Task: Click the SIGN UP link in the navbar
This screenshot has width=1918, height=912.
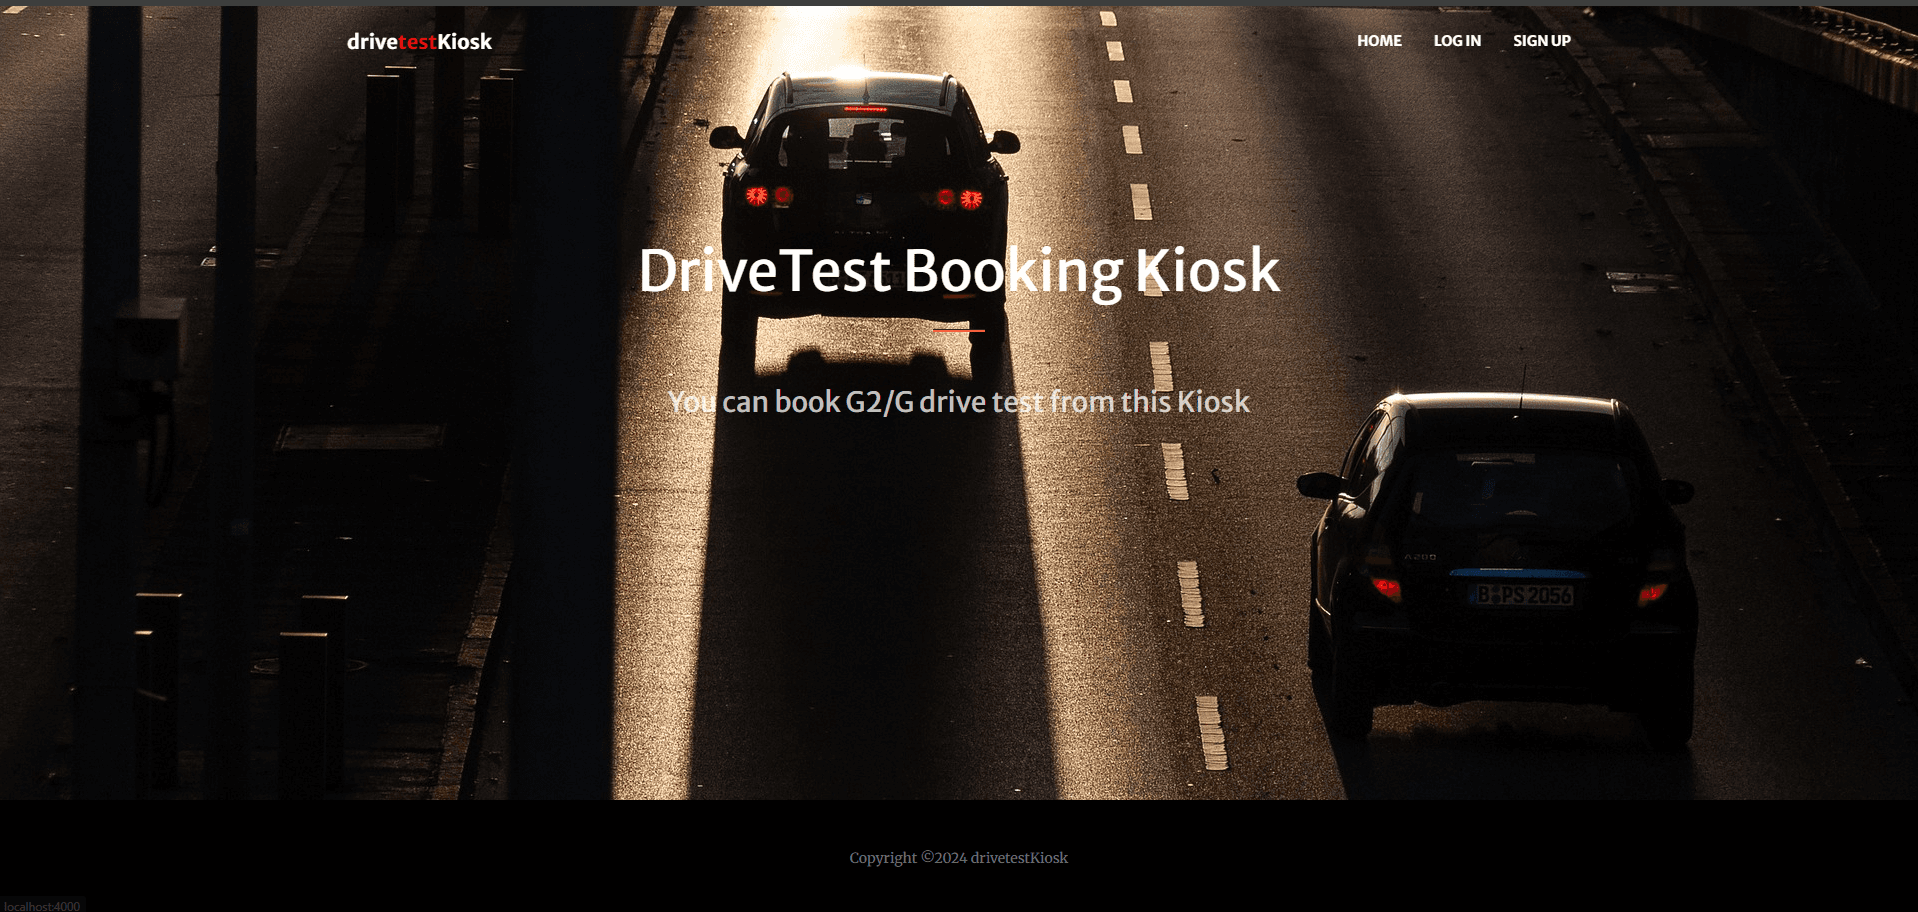Action: [x=1542, y=41]
